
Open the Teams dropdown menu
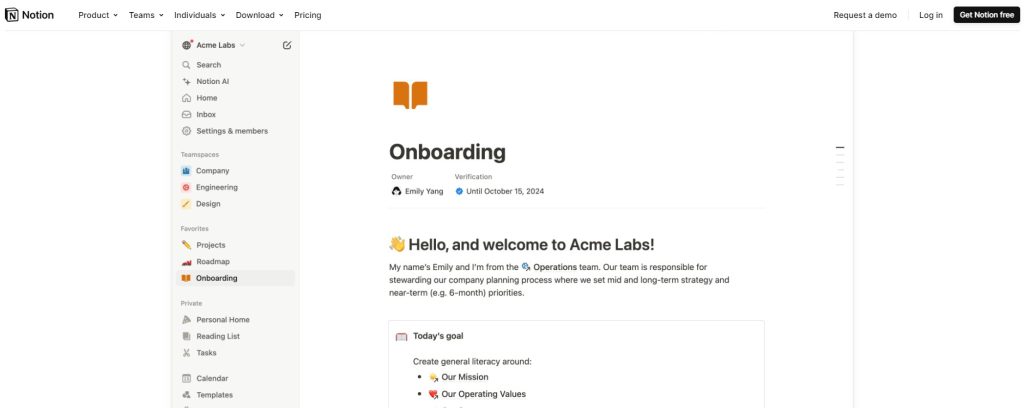pos(146,15)
